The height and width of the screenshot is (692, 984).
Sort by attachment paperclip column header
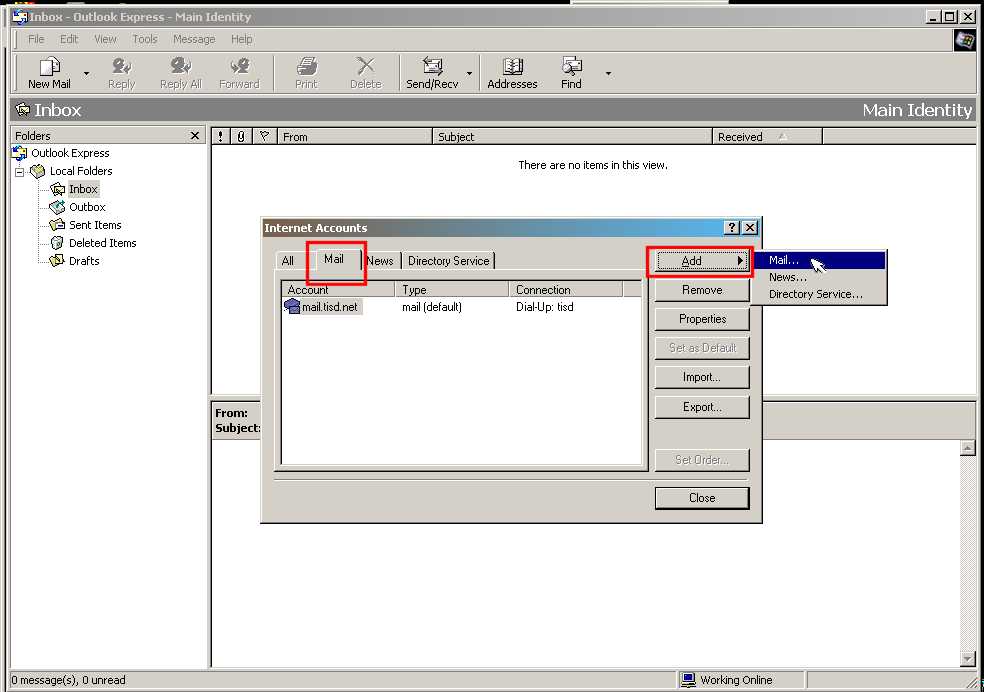tap(242, 136)
